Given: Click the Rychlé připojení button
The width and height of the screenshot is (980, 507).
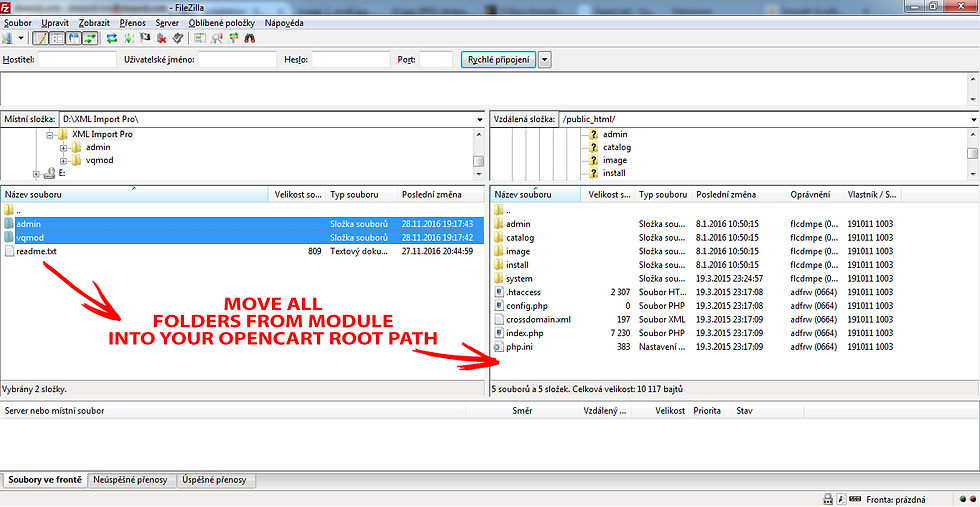Looking at the screenshot, I should coord(498,60).
